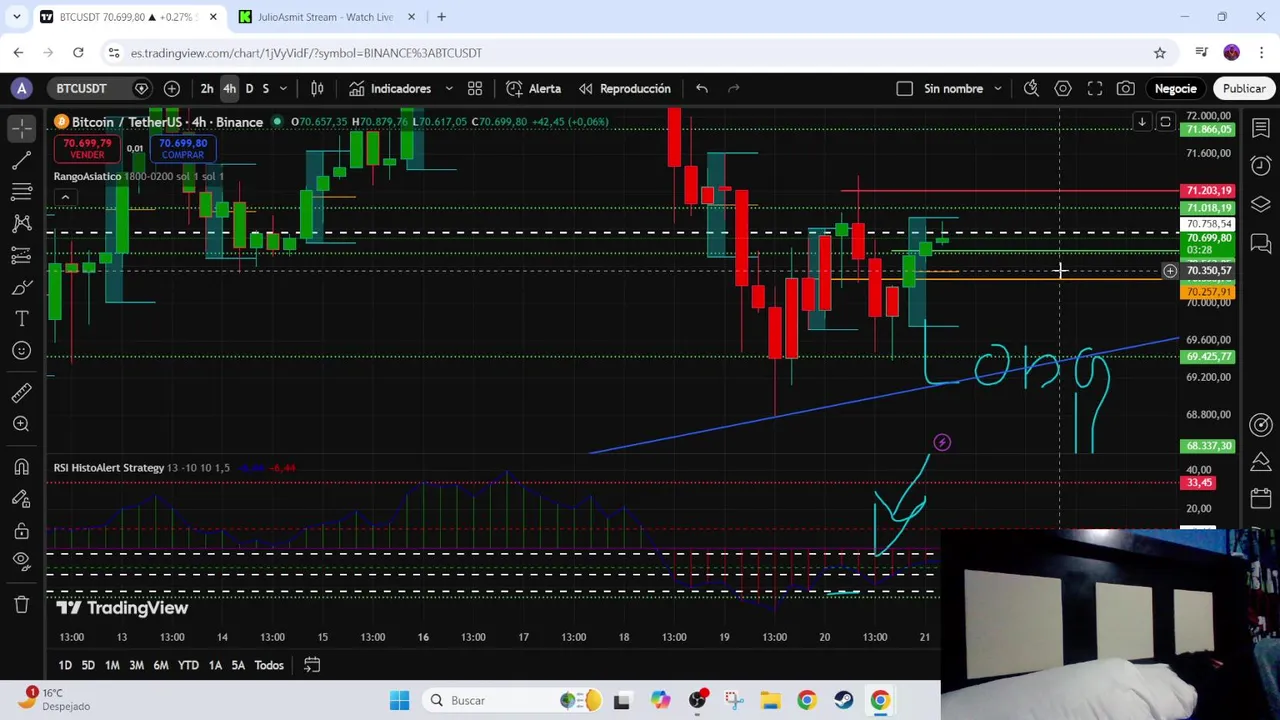1280x720 pixels.
Task: Open the chat panel icon in right sidebar
Action: coord(1261,243)
